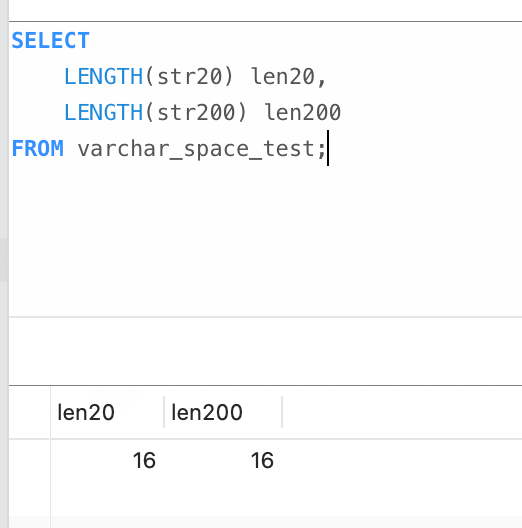
Task: Click the blank corner cell left of len20 header
Action: (29, 412)
